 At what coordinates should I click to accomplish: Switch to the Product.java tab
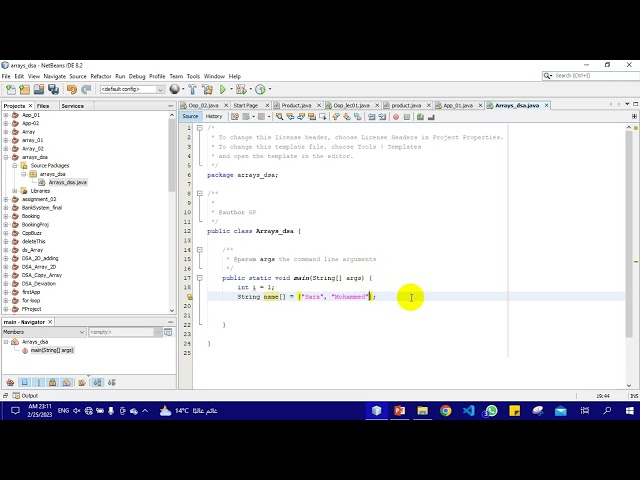295,105
